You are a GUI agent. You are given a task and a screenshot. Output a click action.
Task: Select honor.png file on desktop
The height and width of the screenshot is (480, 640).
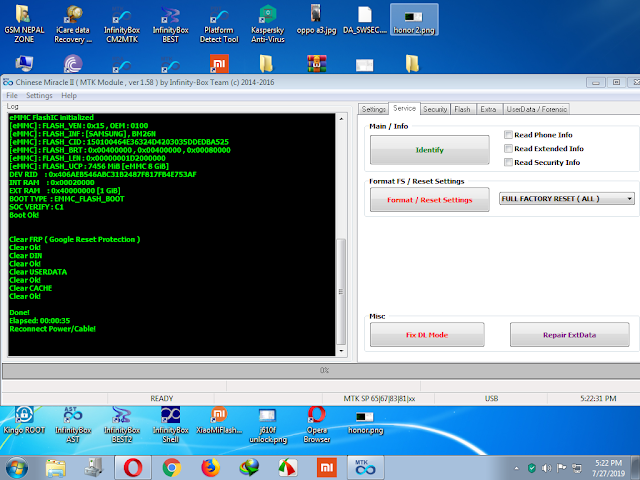pyautogui.click(x=365, y=422)
